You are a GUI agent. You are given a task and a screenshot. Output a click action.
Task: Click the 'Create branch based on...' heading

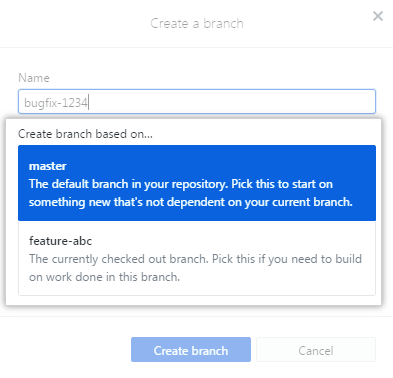point(85,134)
